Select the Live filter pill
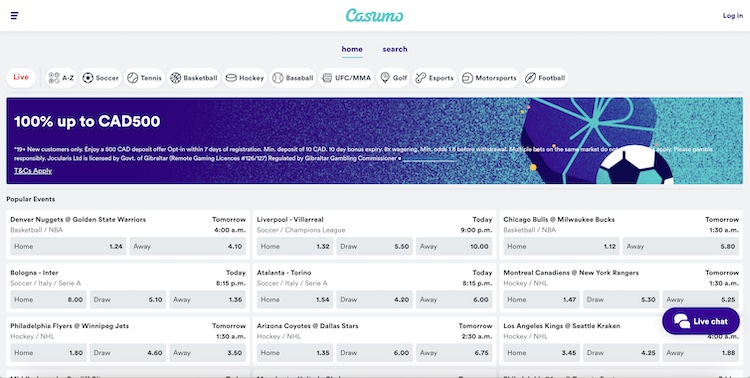This screenshot has height=378, width=750. 21,78
